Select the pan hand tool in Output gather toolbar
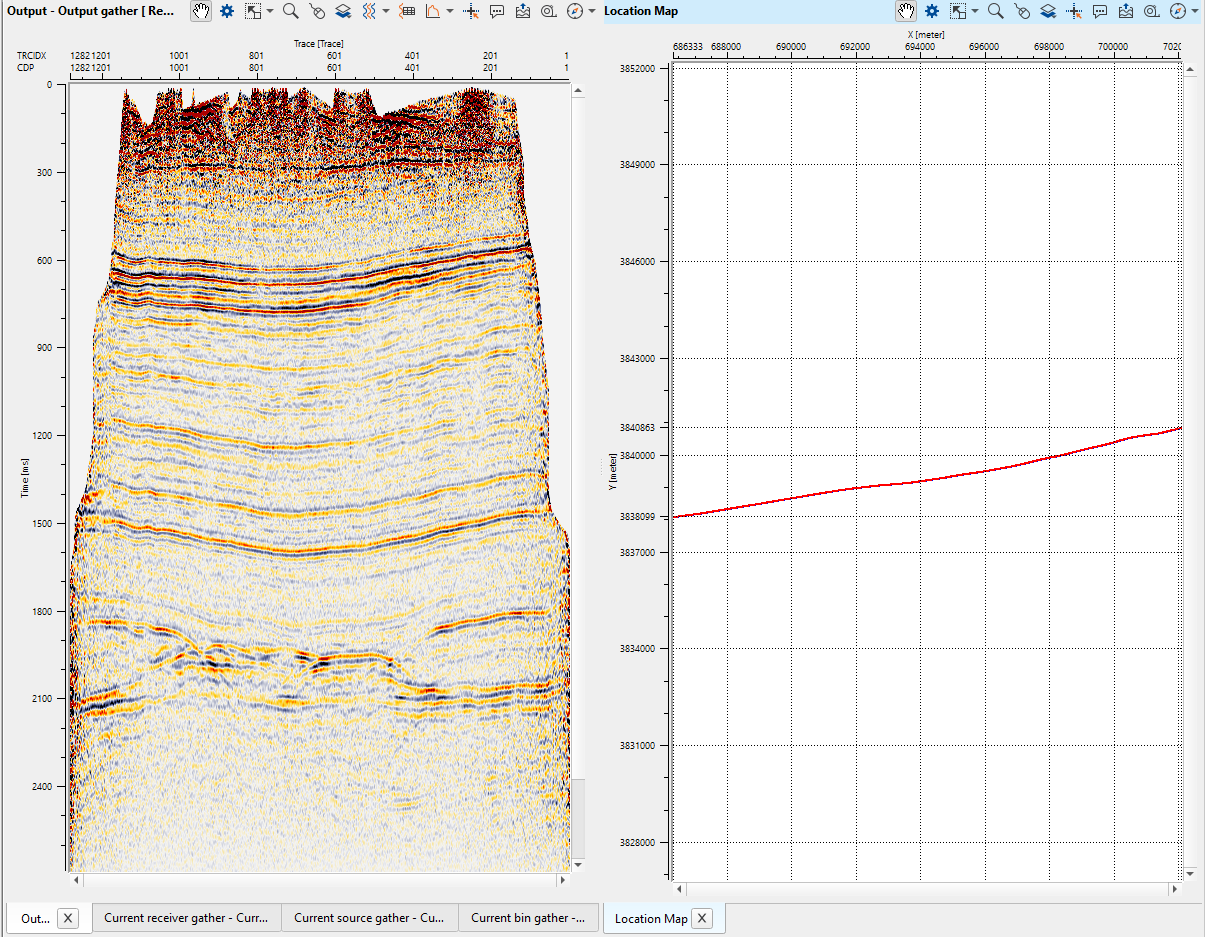The width and height of the screenshot is (1205, 937). pos(201,11)
